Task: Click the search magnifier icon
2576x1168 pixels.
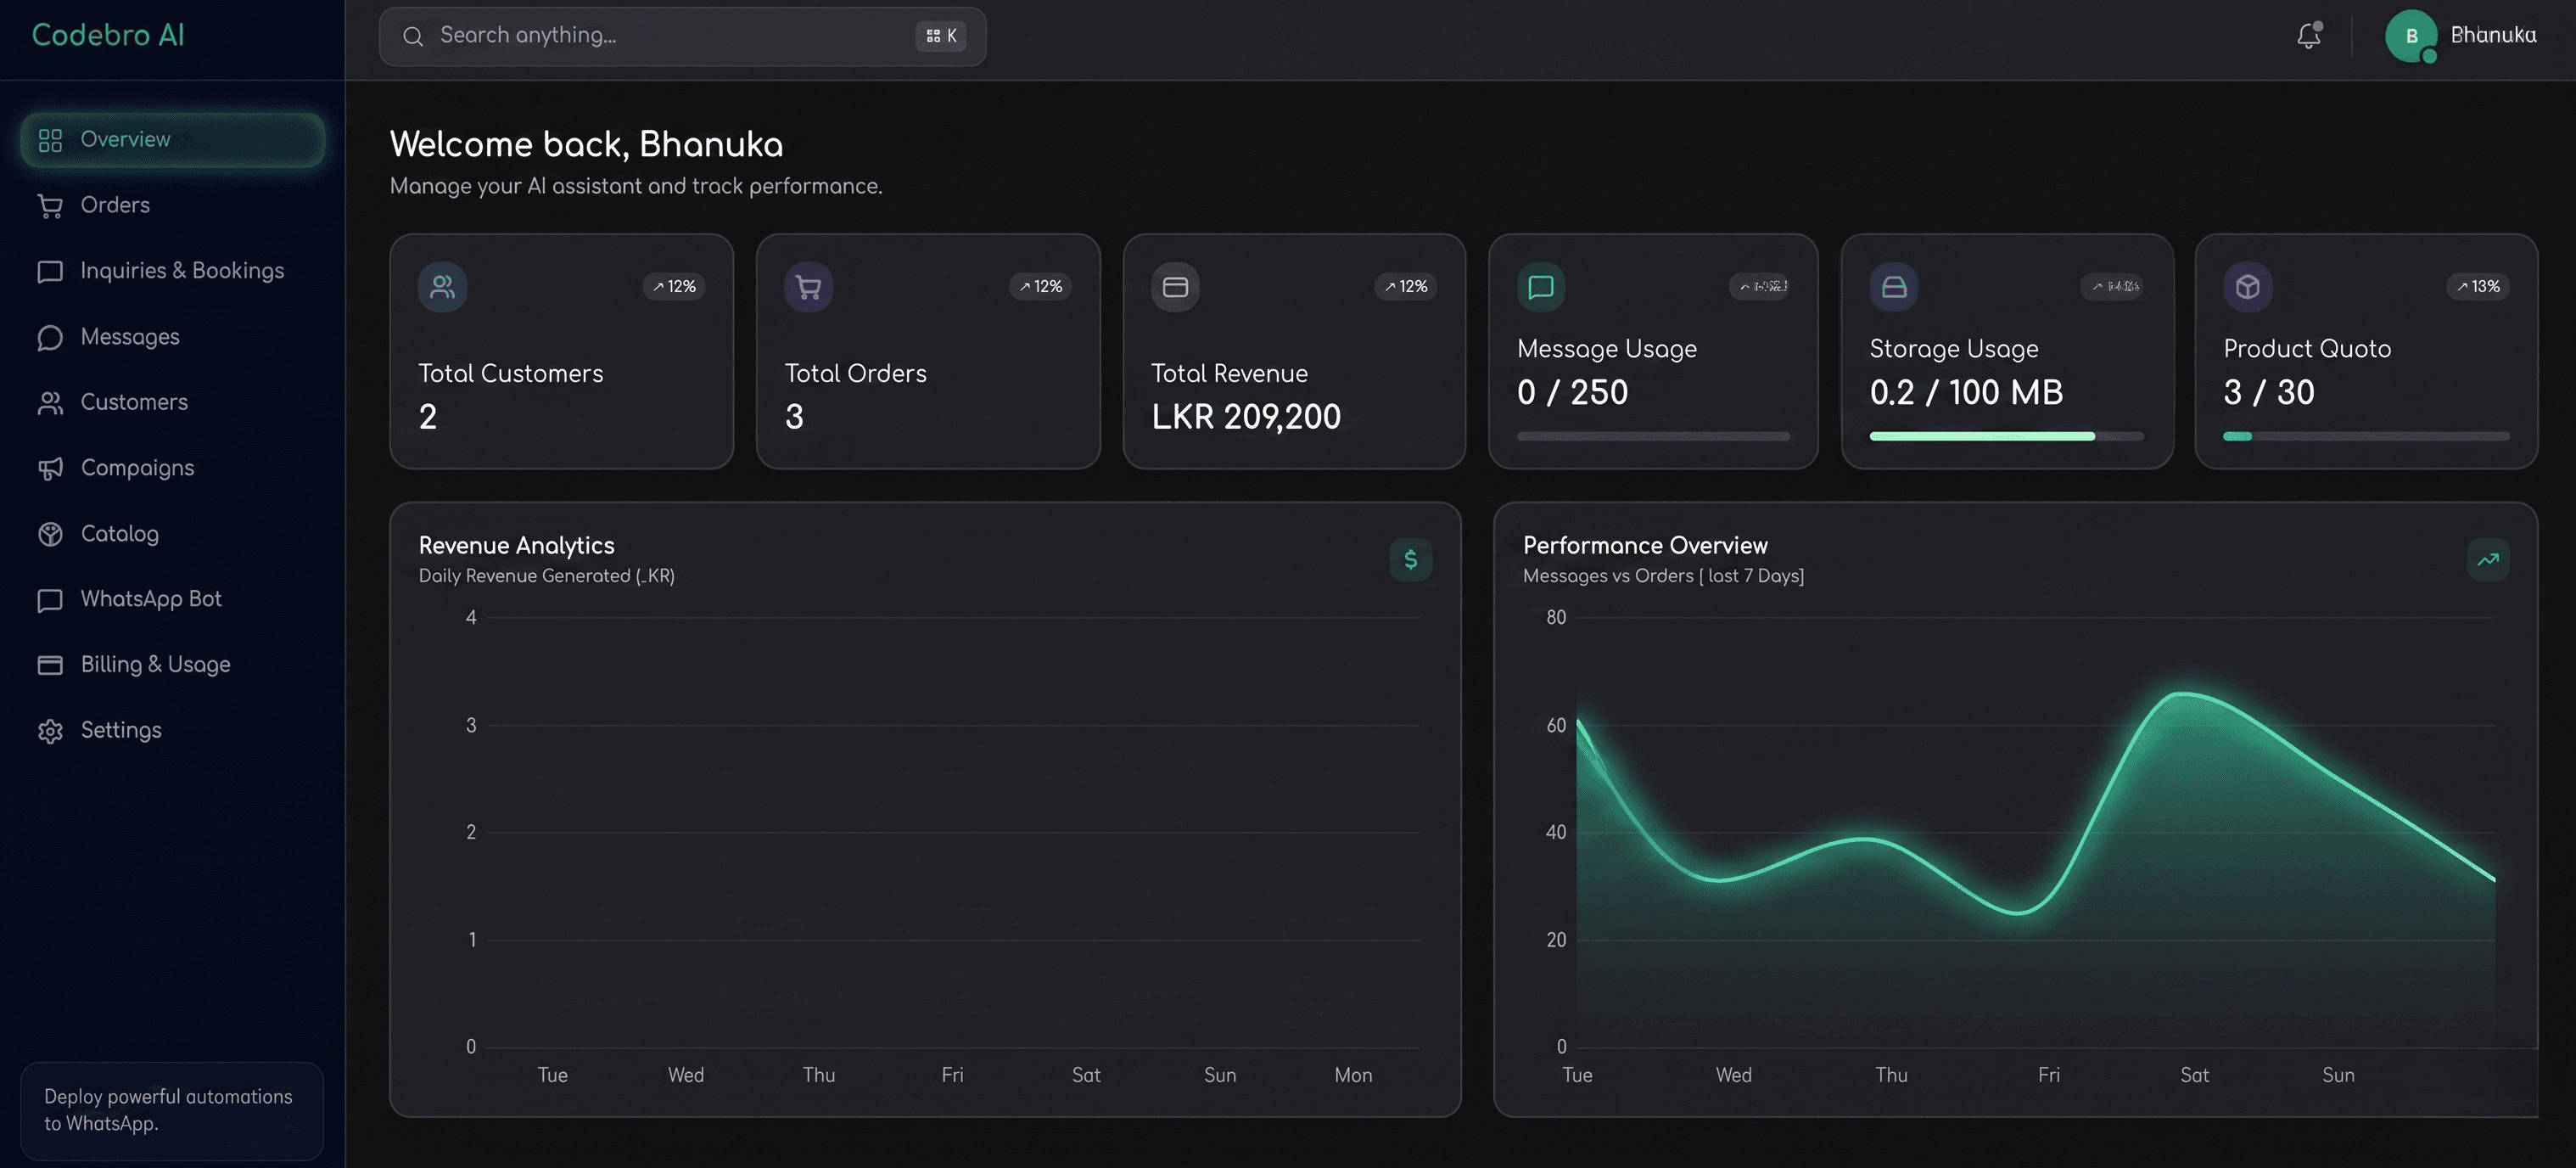Action: tap(413, 36)
